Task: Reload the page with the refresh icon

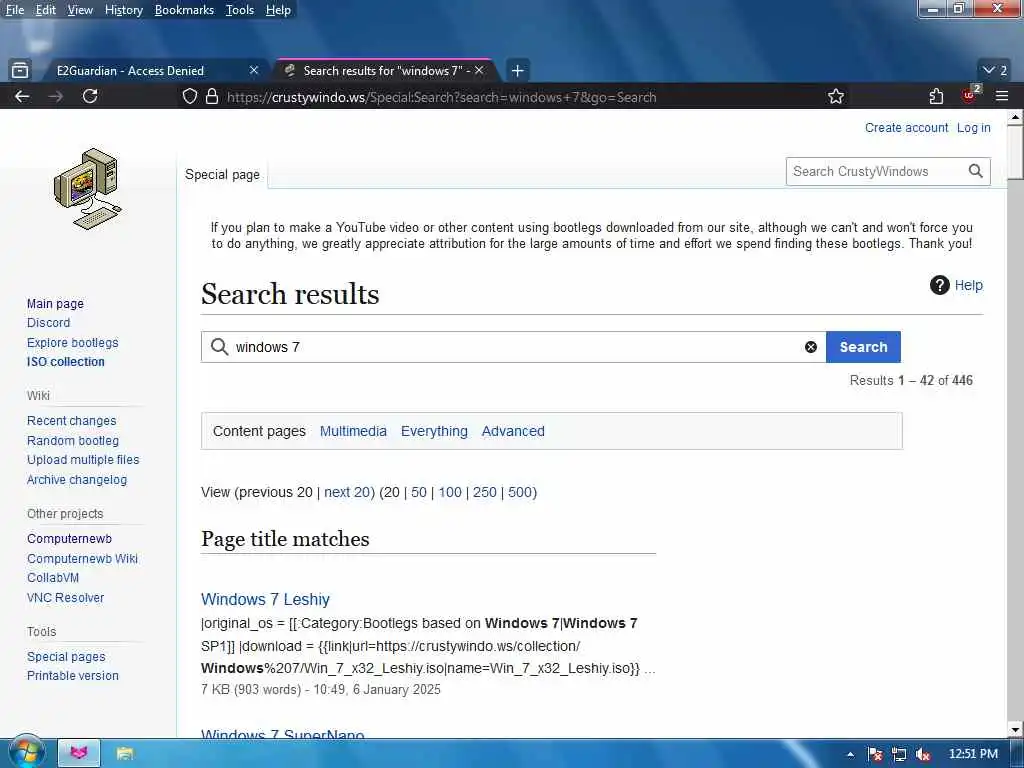Action: click(90, 97)
